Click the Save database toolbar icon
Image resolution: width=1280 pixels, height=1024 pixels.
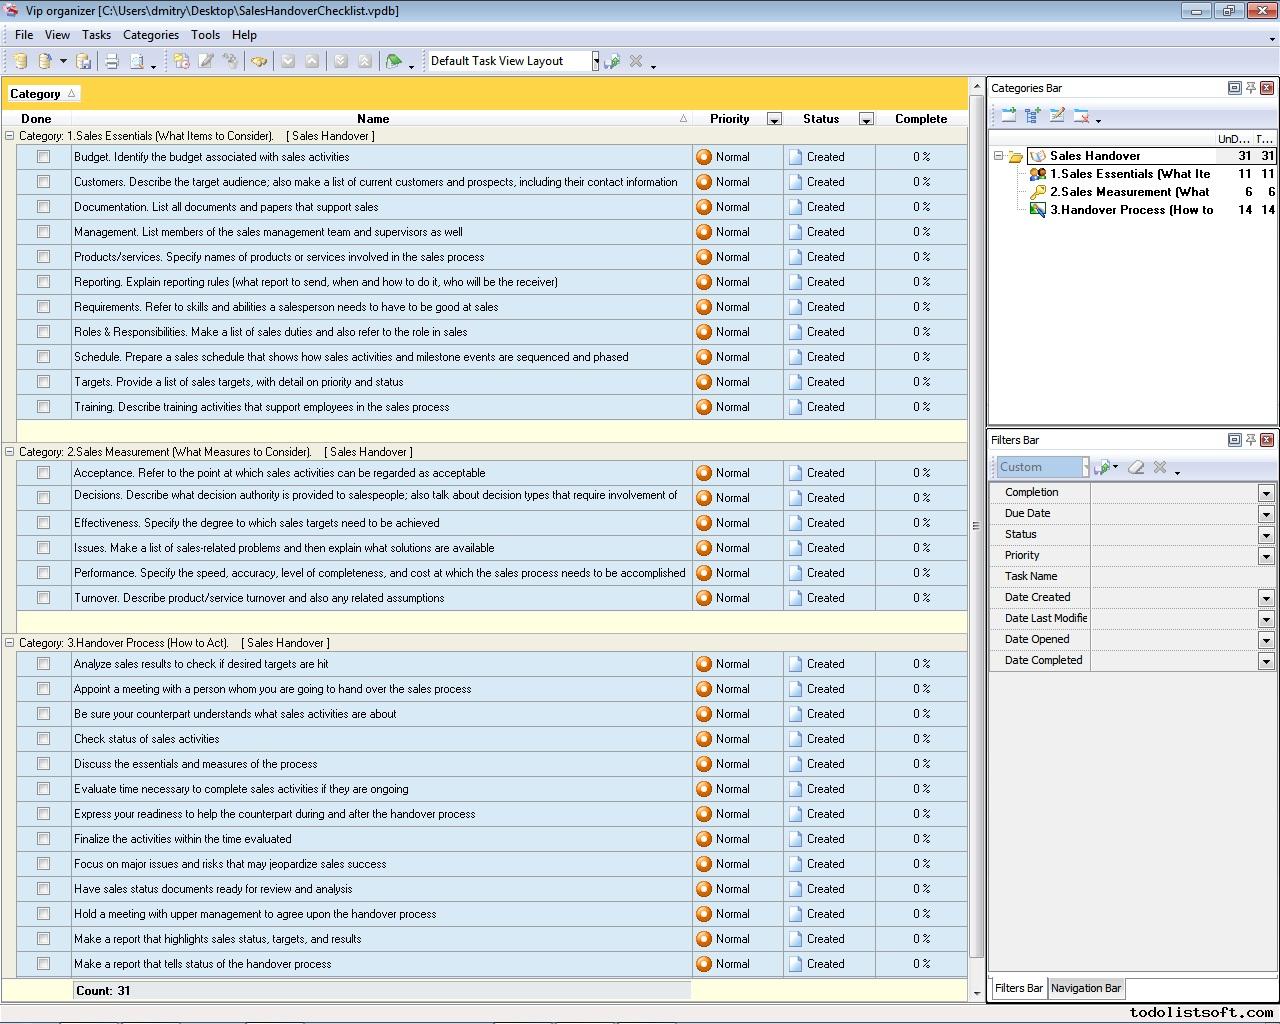tap(84, 62)
